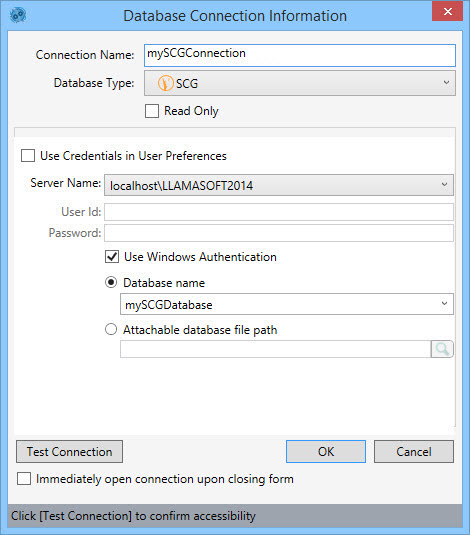The width and height of the screenshot is (470, 535).
Task: Click the Cancel button
Action: (414, 451)
